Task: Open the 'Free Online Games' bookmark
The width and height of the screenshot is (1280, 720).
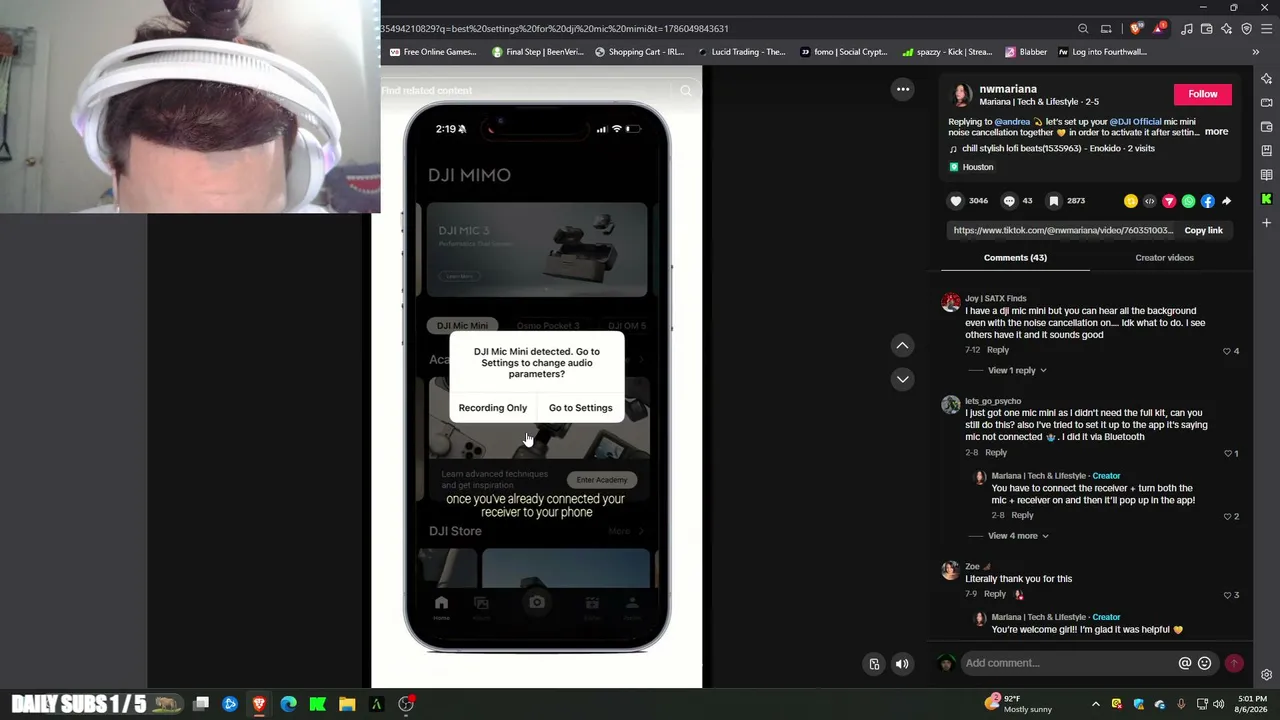Action: 433,52
